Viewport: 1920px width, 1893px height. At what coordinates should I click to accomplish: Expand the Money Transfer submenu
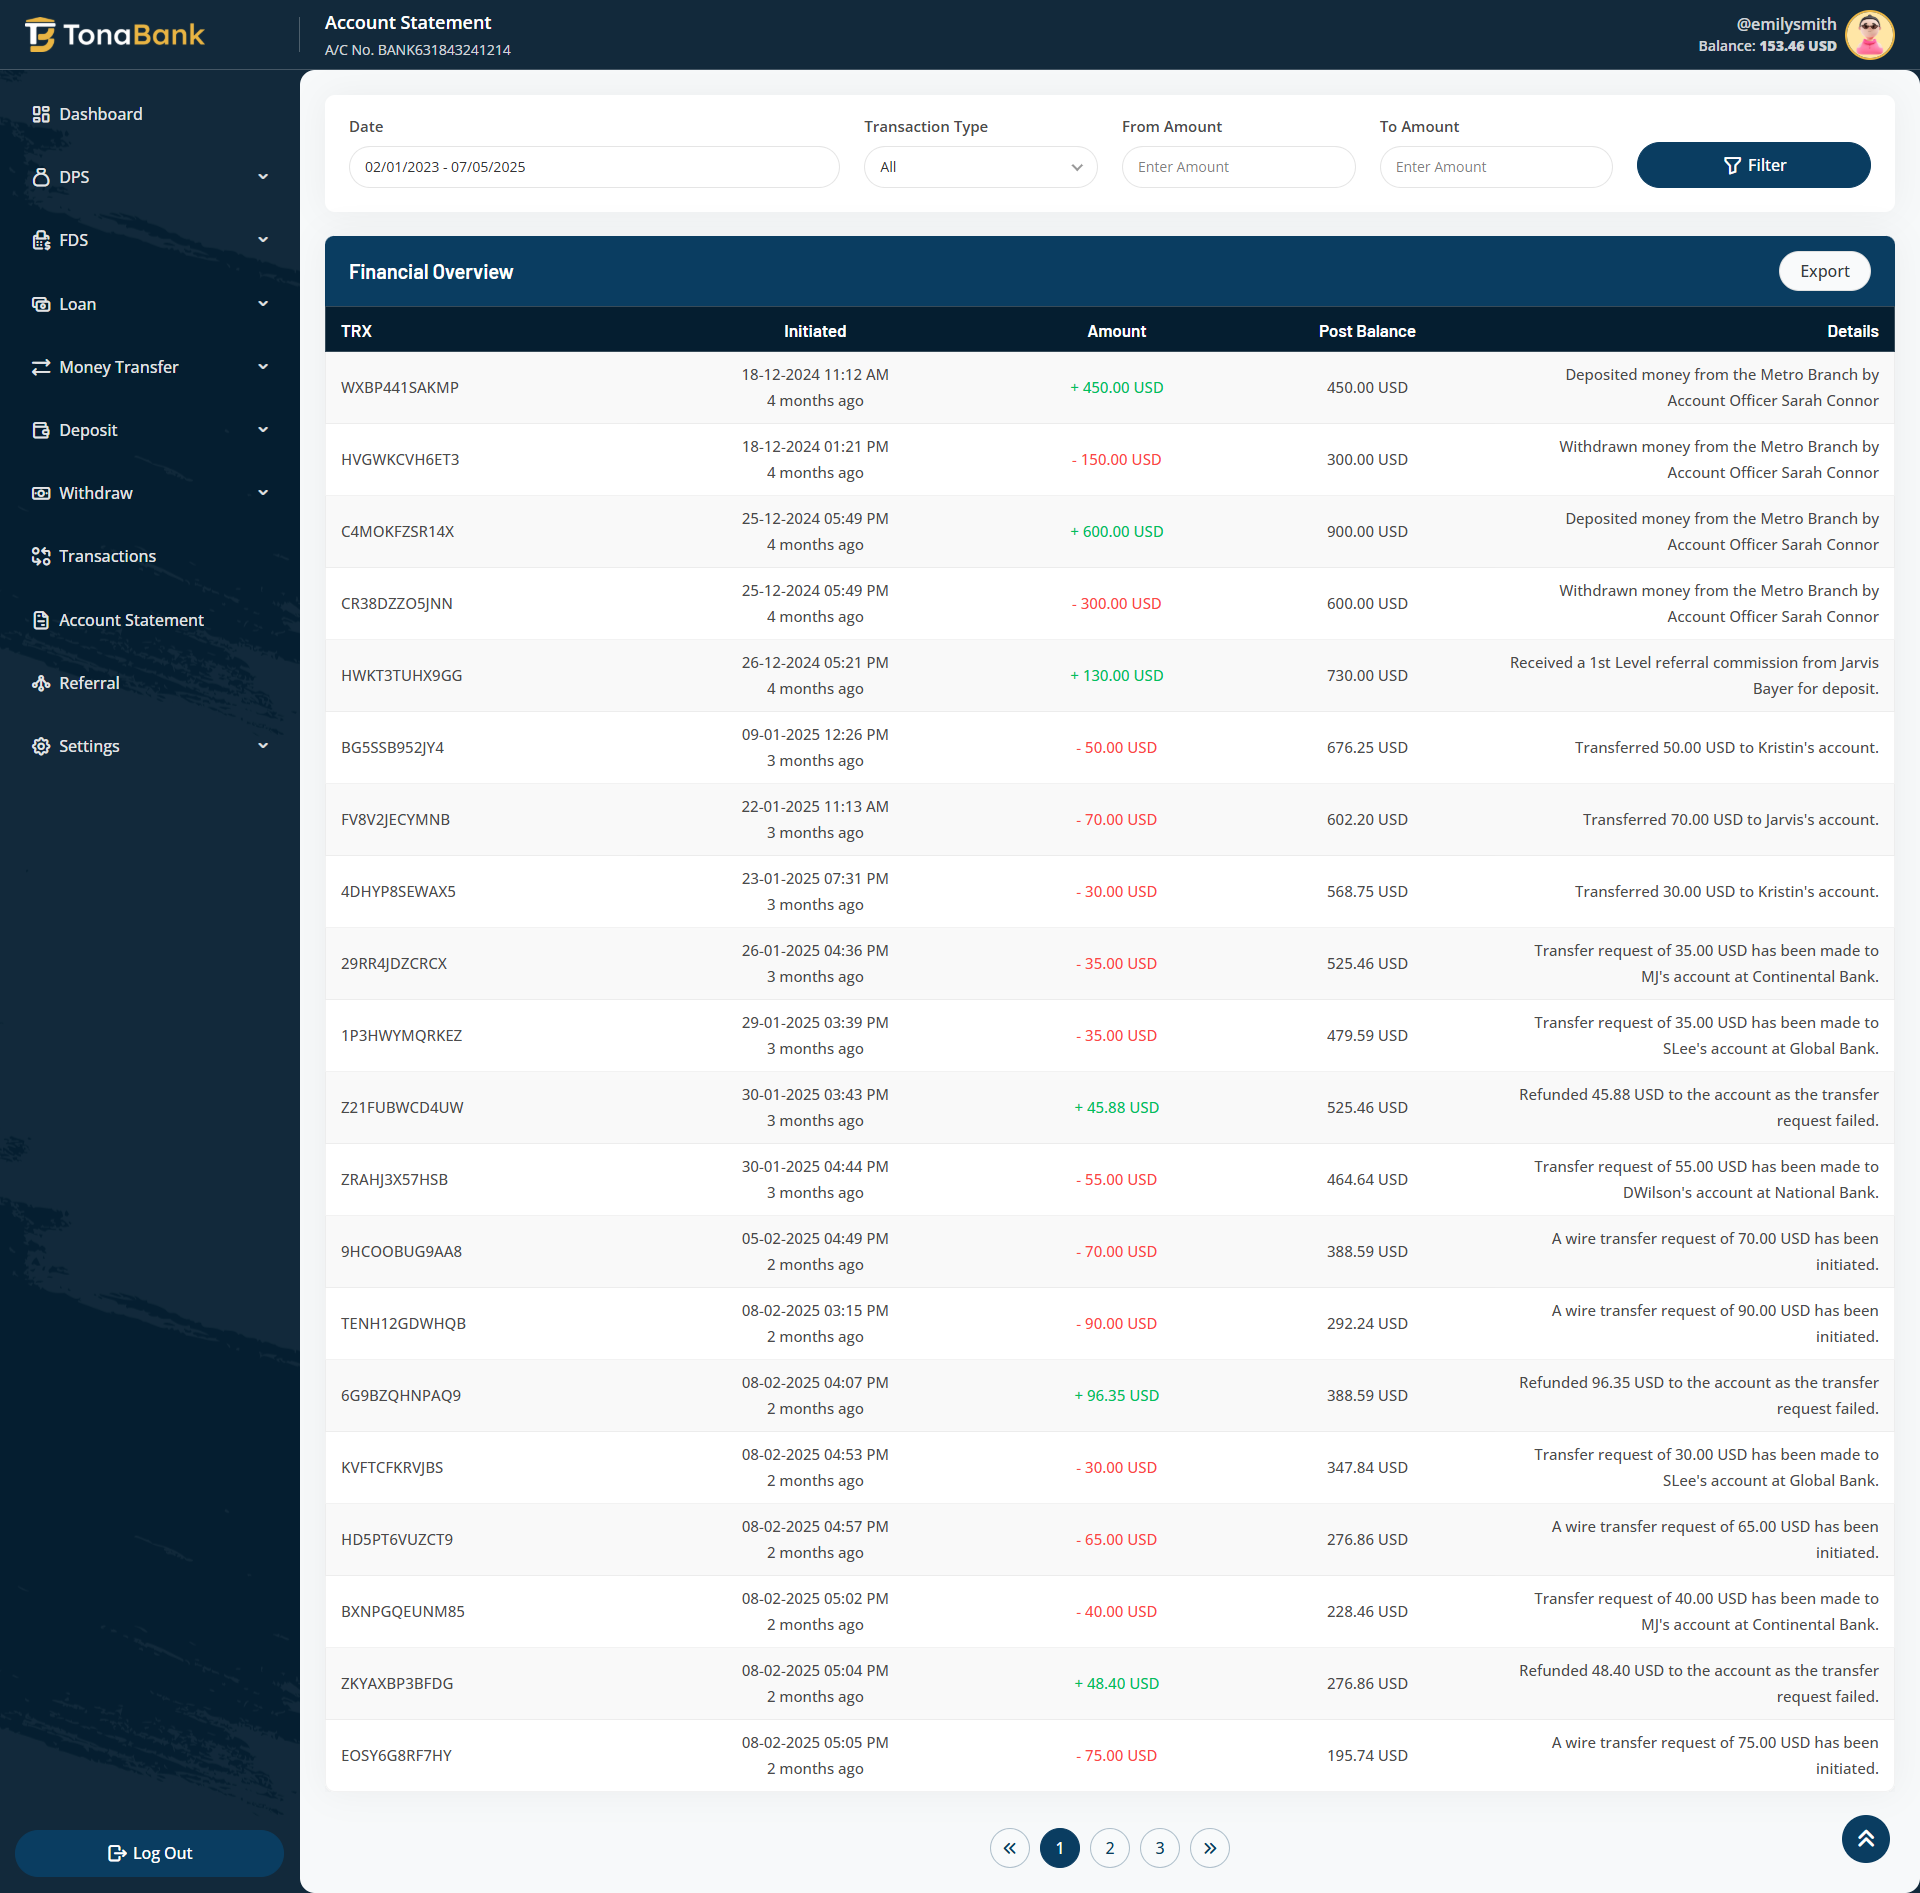pyautogui.click(x=150, y=367)
